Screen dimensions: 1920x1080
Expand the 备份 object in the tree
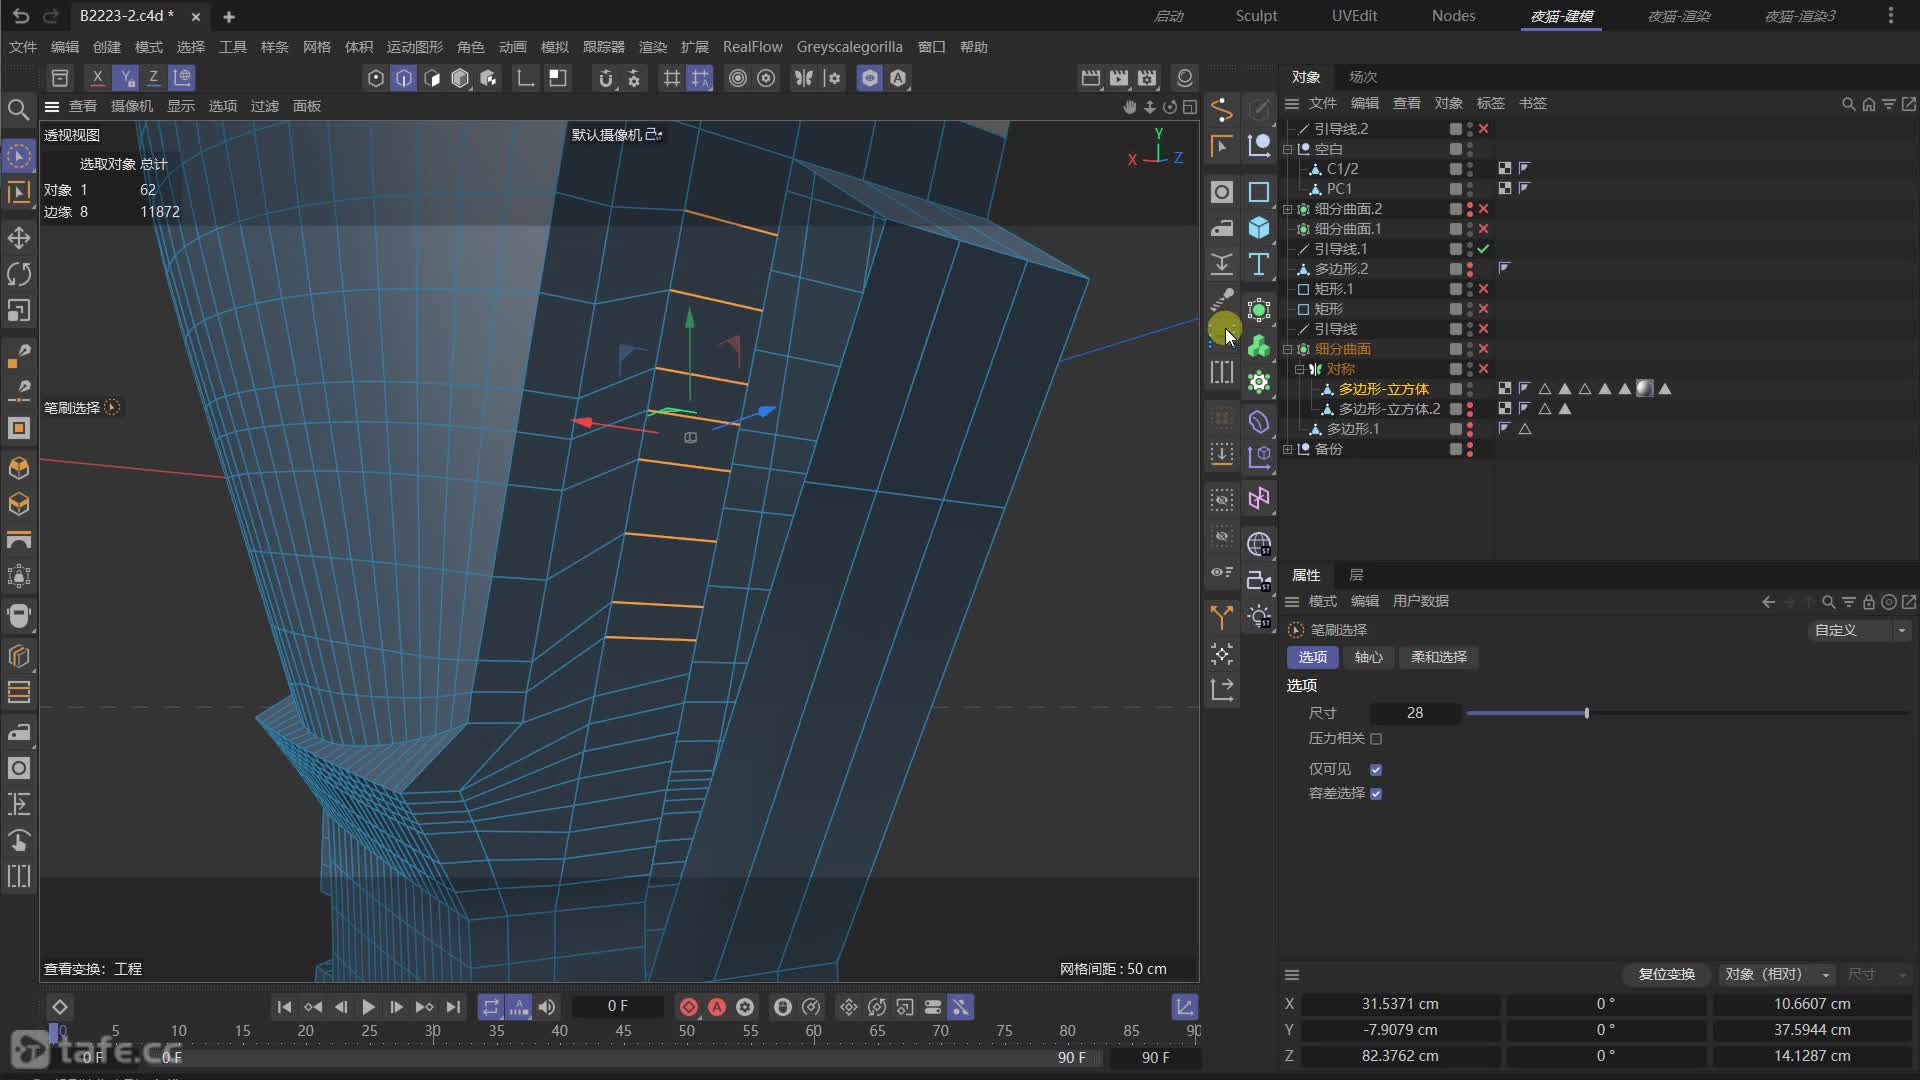(1288, 449)
